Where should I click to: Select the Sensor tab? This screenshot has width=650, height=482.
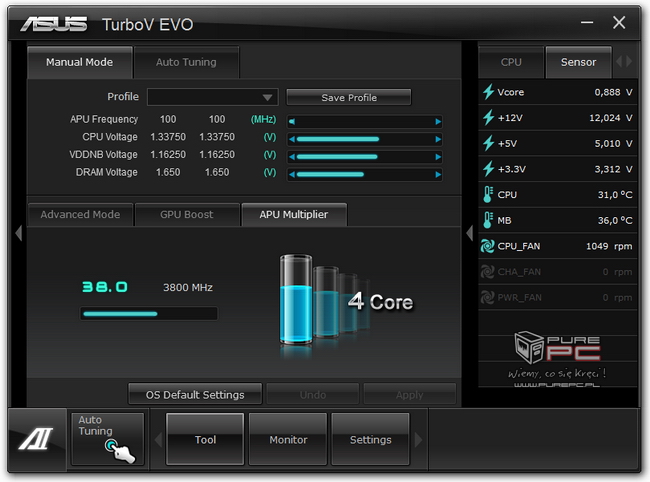coord(578,62)
